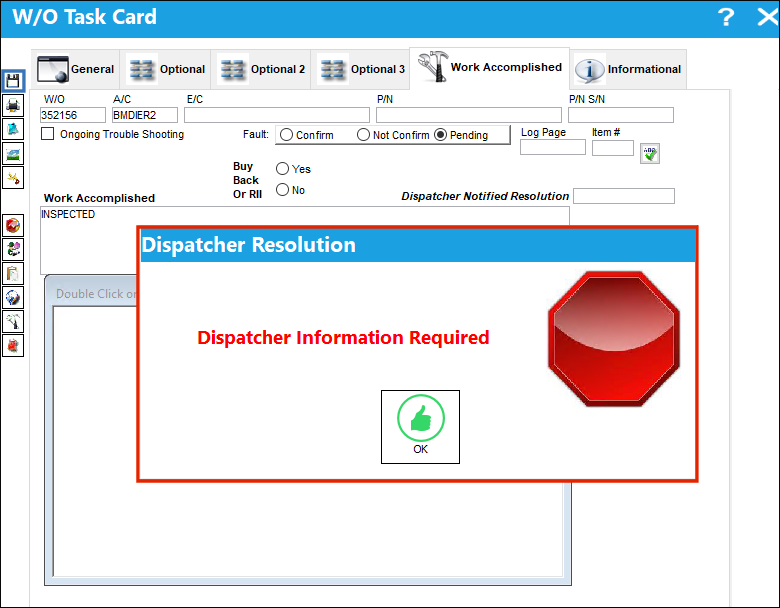The image size is (780, 608).
Task: Click the spell check ABC checkmark icon
Action: click(650, 153)
